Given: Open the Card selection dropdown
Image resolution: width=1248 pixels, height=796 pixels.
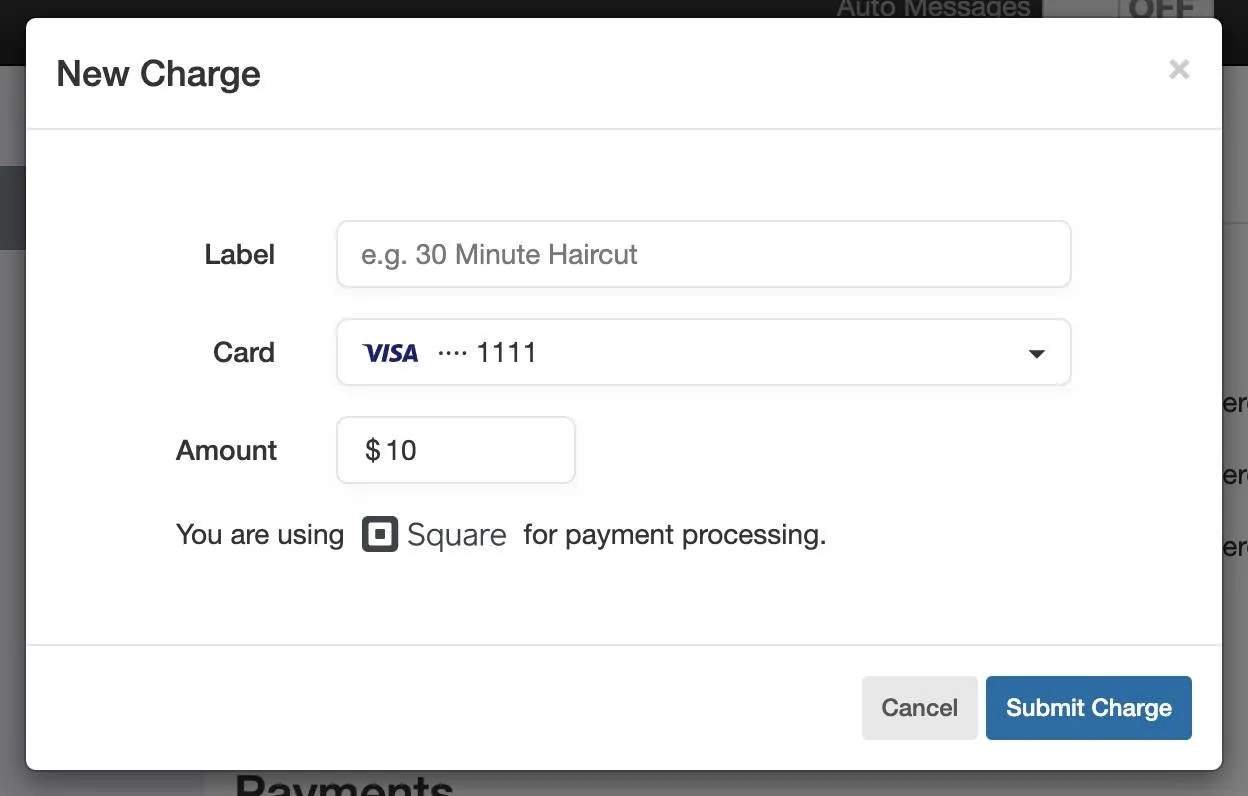Looking at the screenshot, I should click(703, 352).
